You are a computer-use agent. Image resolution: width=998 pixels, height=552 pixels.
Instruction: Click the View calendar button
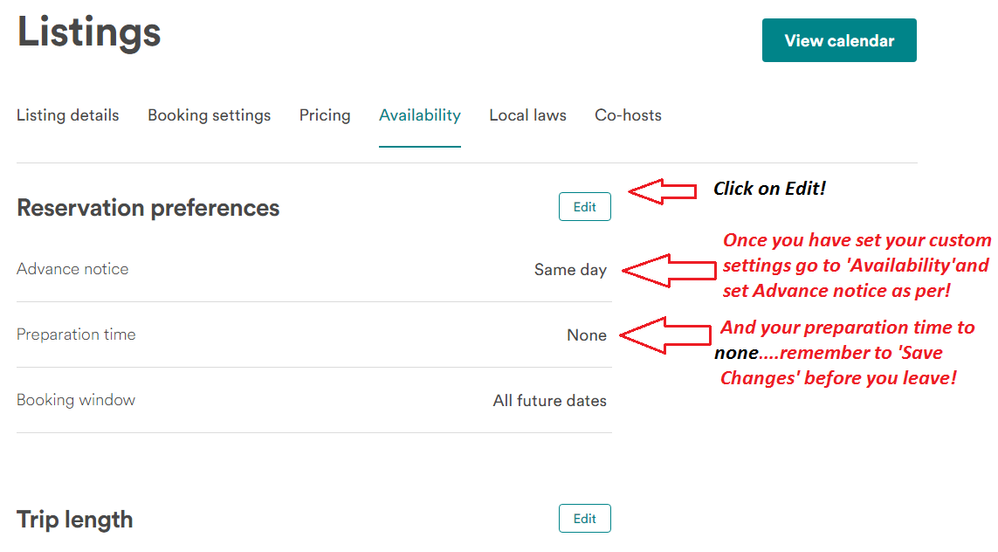tap(839, 41)
